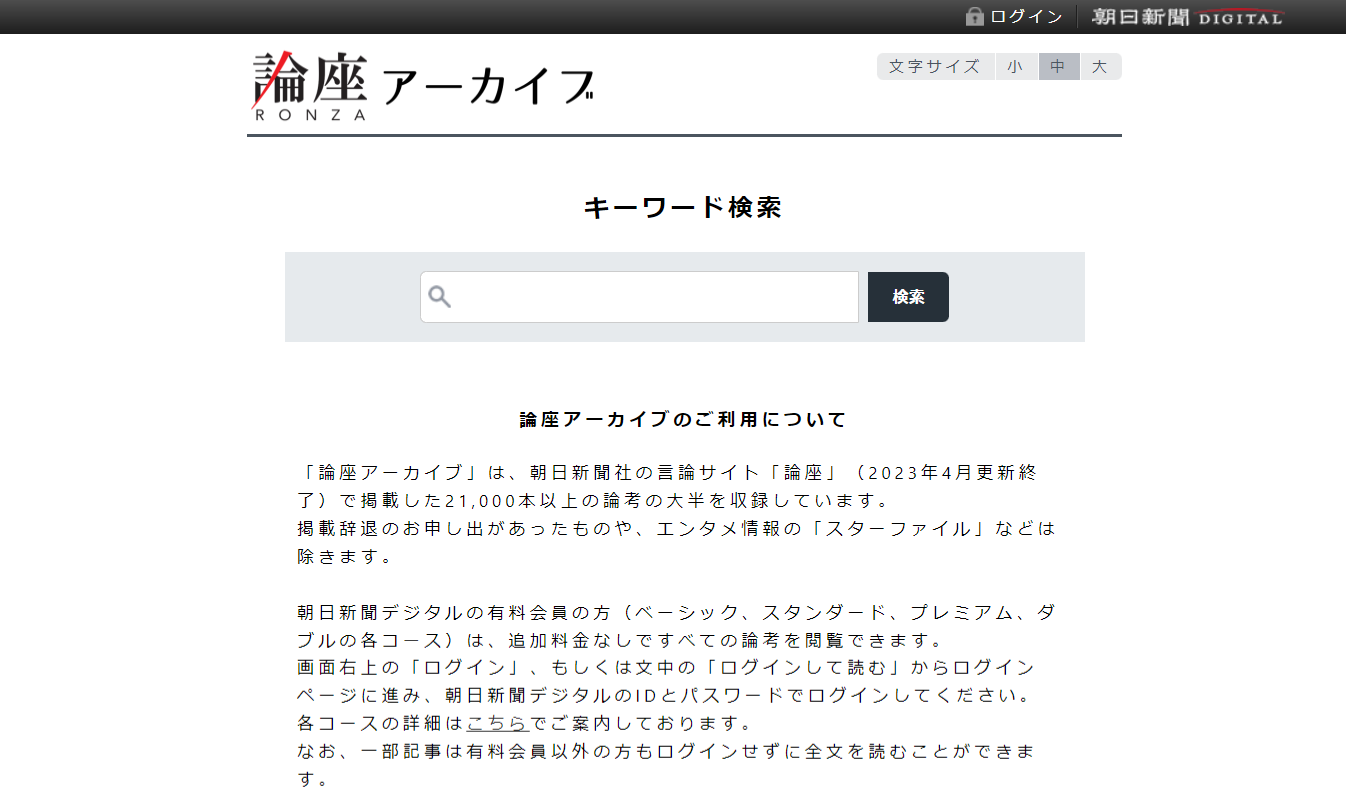Viewport: 1346px width, 806px height.
Task: Click the magnifier icon in search box
Action: pos(440,297)
